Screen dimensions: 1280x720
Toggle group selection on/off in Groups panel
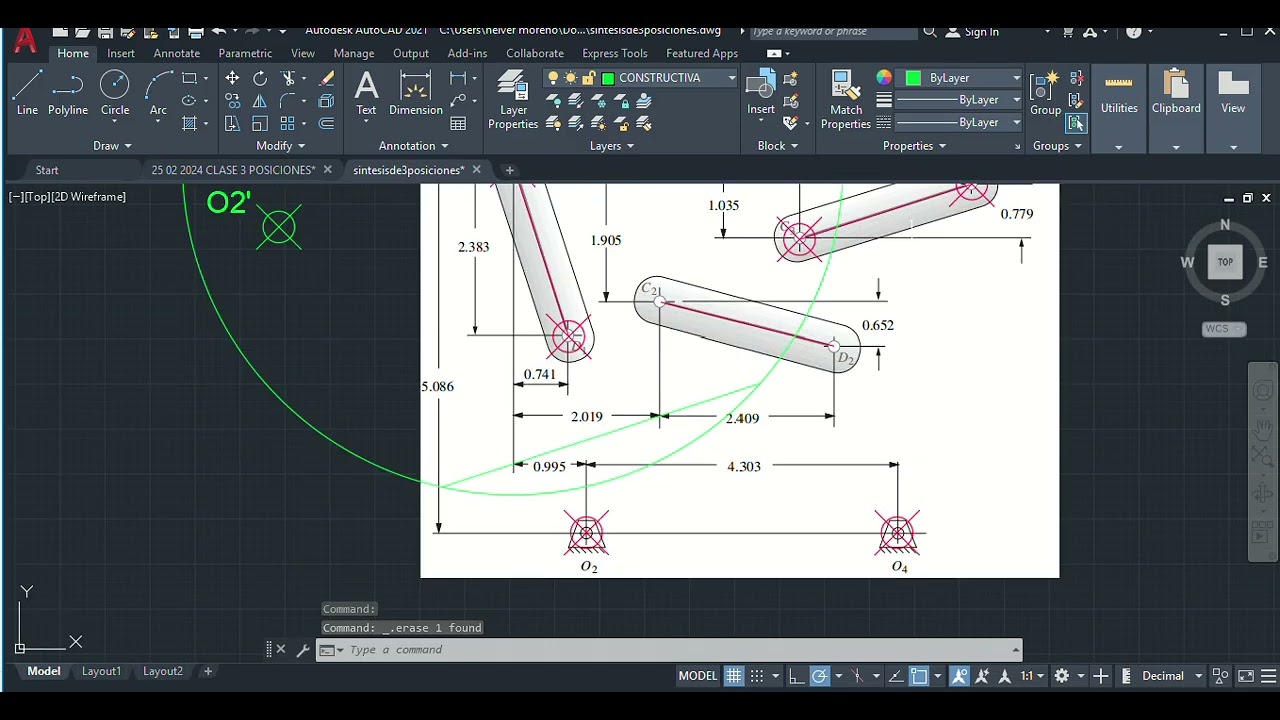click(x=1077, y=124)
